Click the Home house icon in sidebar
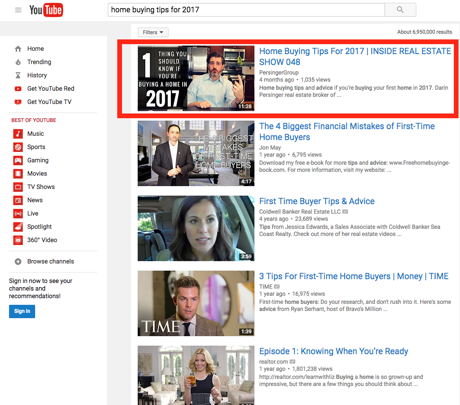The height and width of the screenshot is (405, 460). point(18,49)
